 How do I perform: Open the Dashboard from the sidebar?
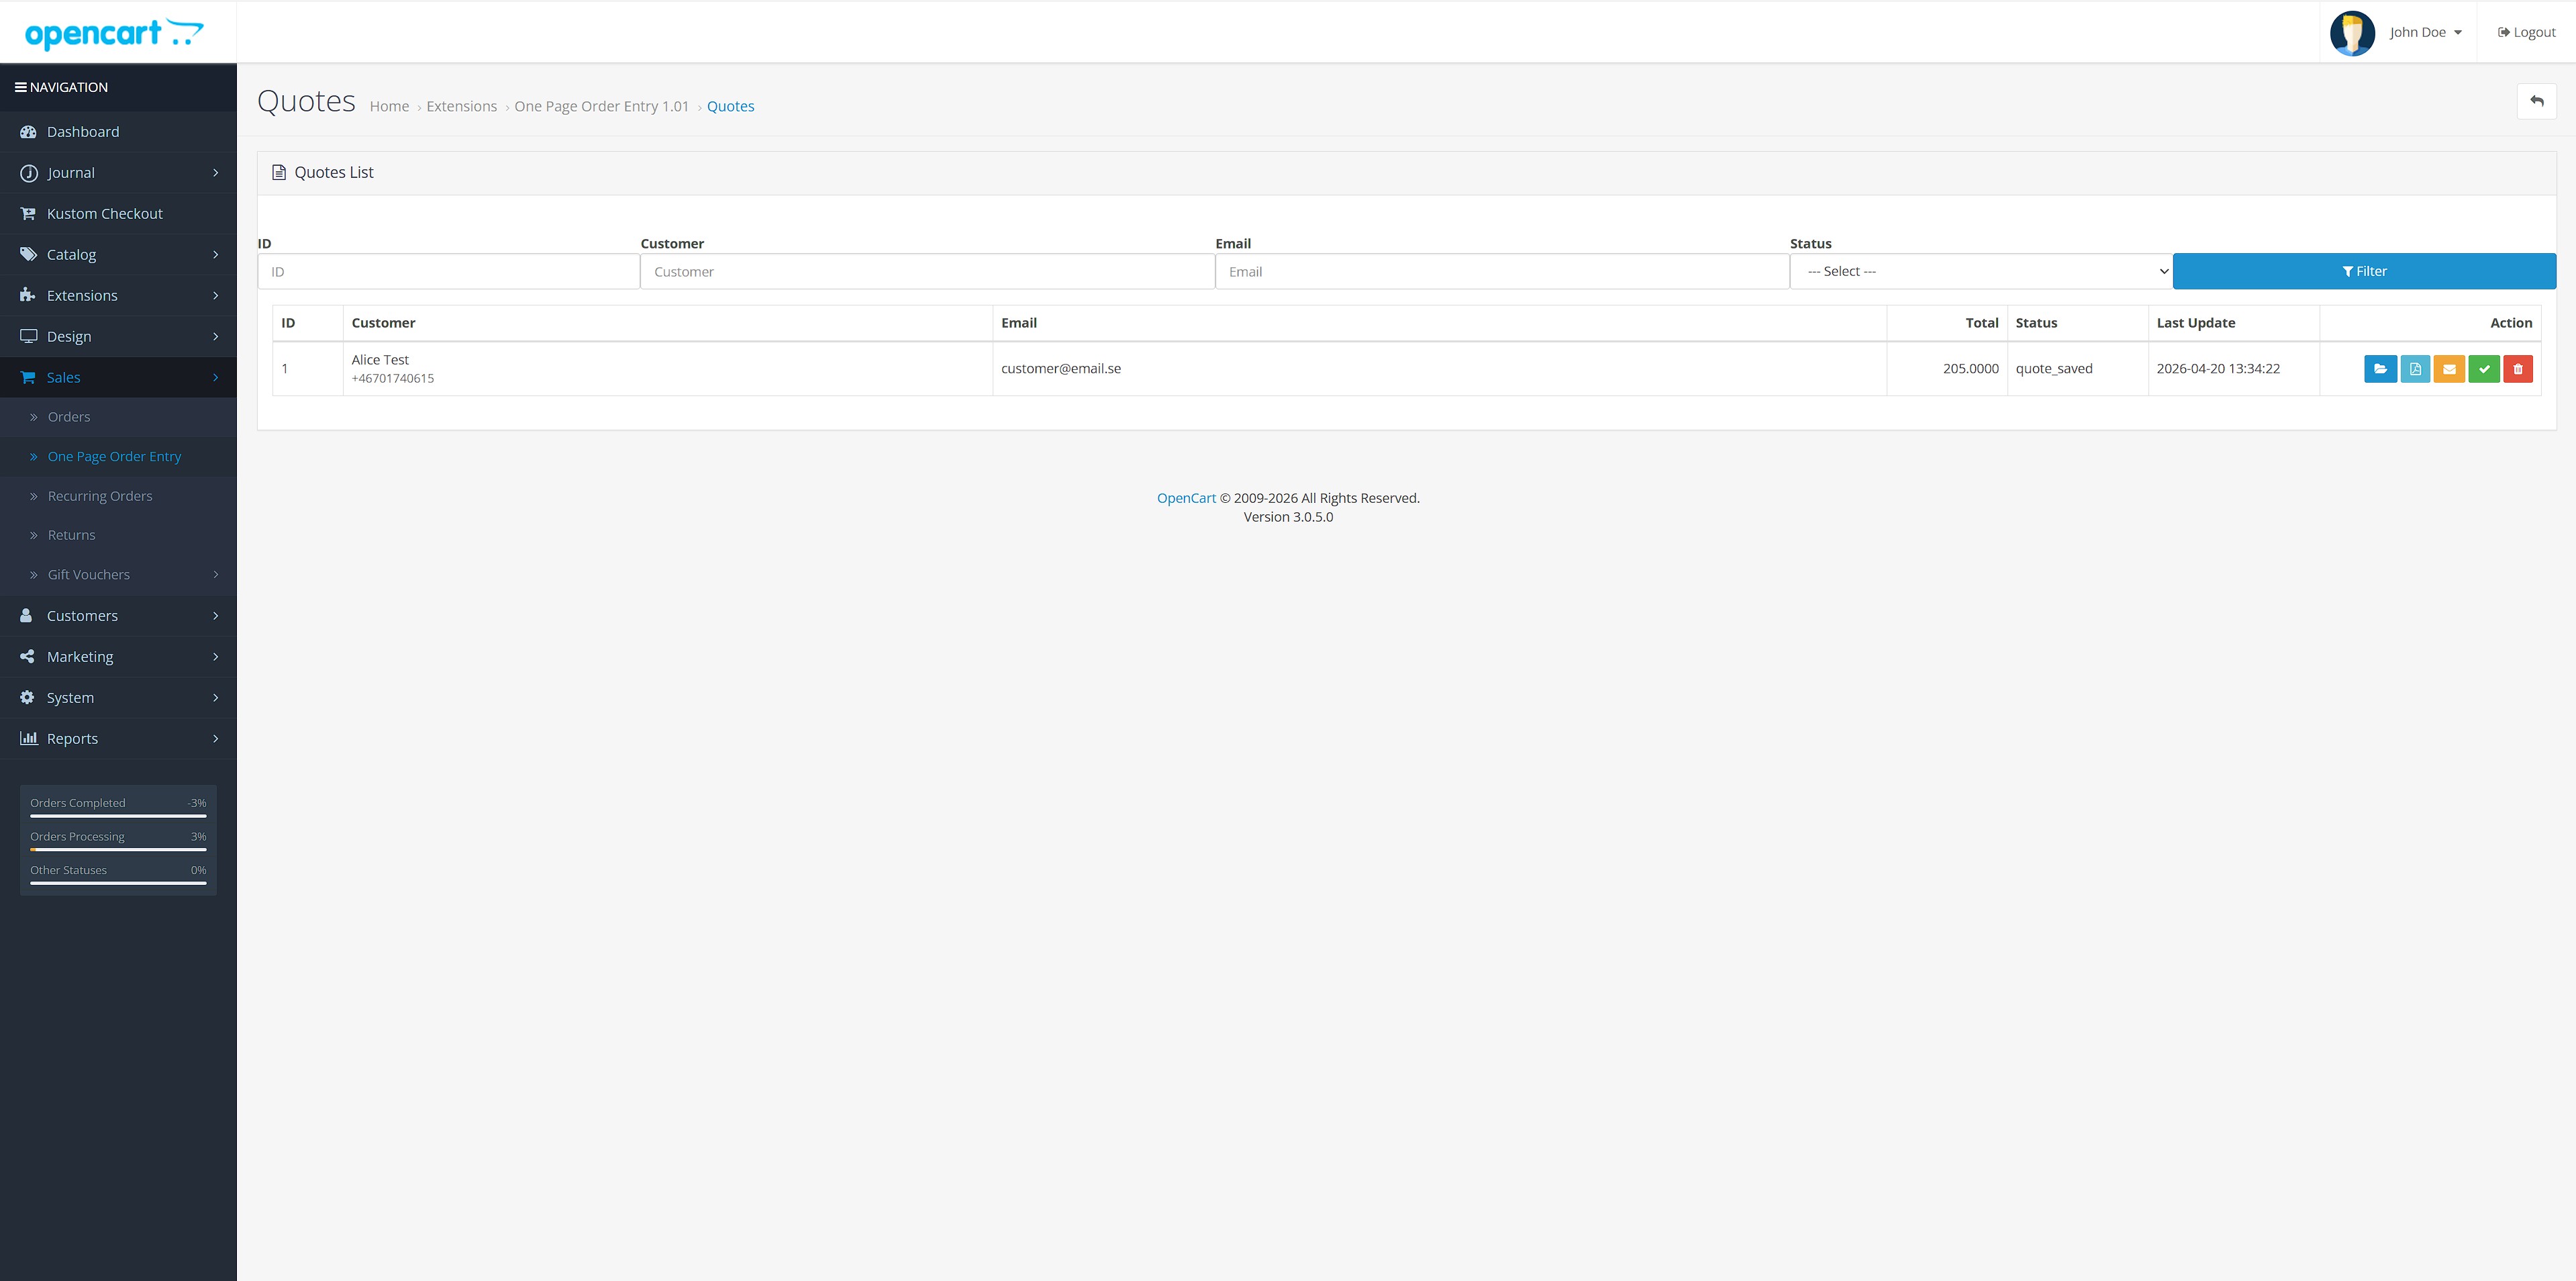point(83,131)
